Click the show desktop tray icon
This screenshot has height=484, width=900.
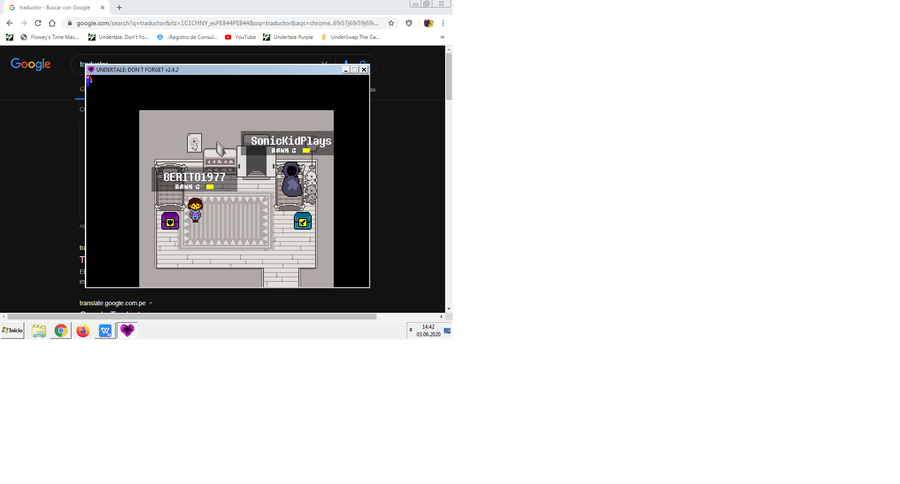tap(447, 331)
